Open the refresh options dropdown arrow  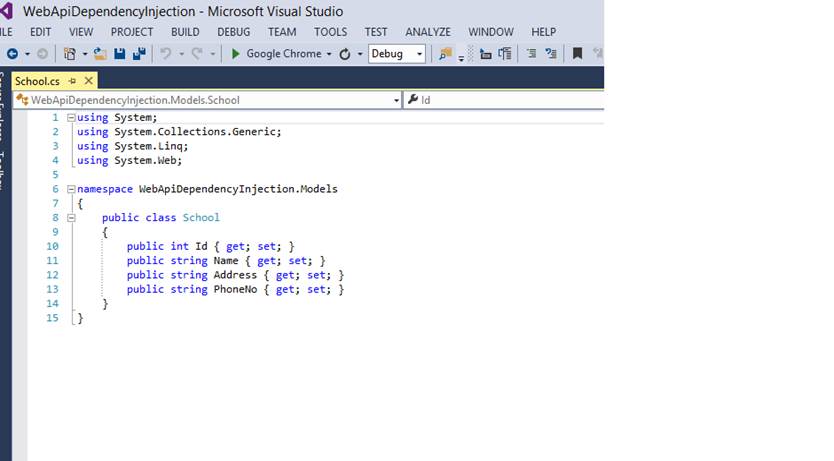pyautogui.click(x=360, y=54)
